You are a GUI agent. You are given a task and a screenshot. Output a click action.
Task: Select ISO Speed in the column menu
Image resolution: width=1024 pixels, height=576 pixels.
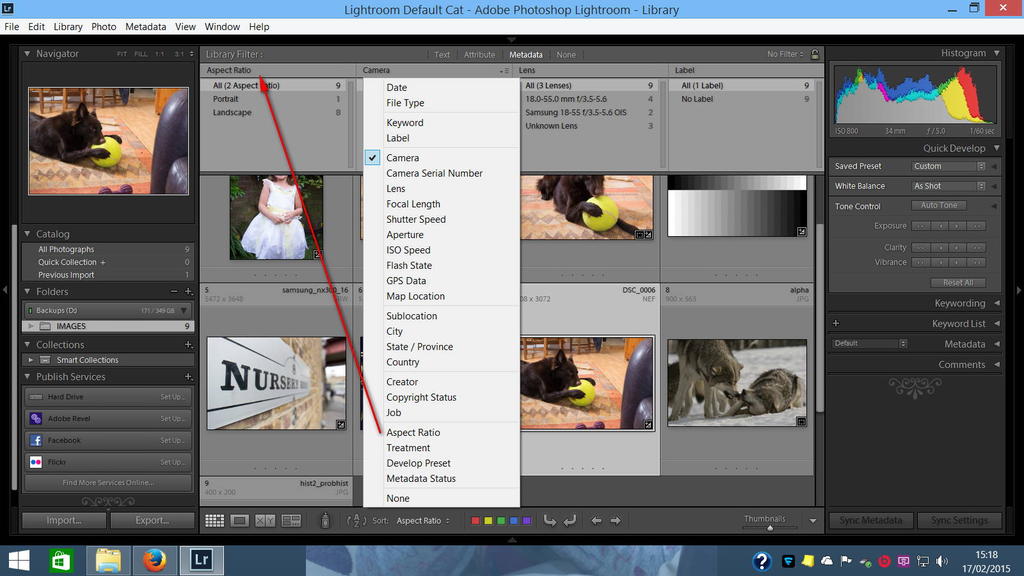point(408,250)
